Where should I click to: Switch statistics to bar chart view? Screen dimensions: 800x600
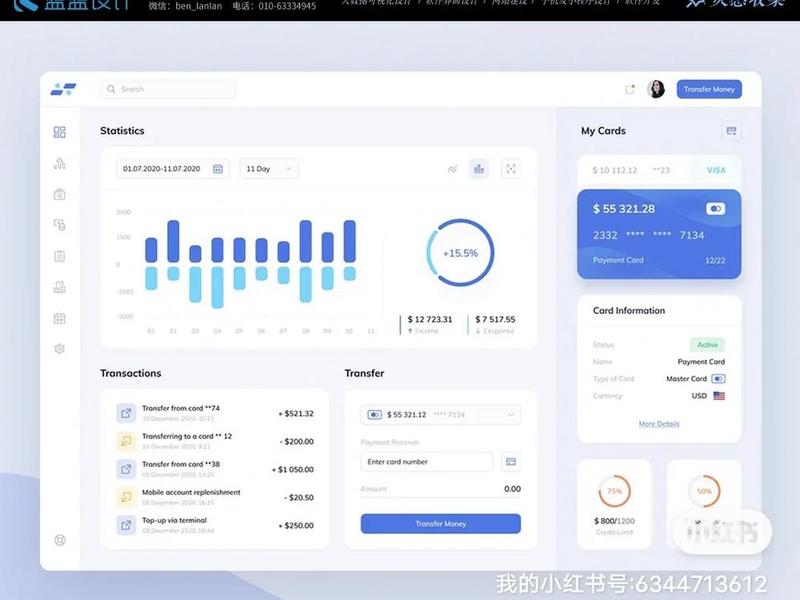[x=479, y=169]
